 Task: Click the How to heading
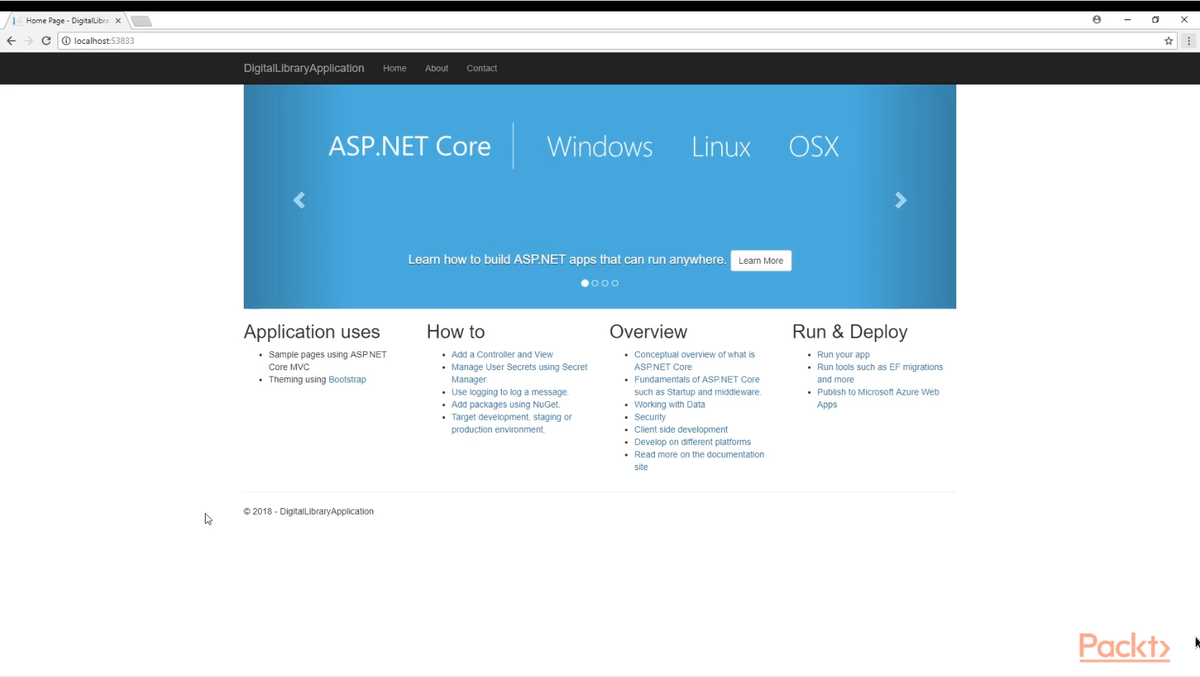coord(455,331)
